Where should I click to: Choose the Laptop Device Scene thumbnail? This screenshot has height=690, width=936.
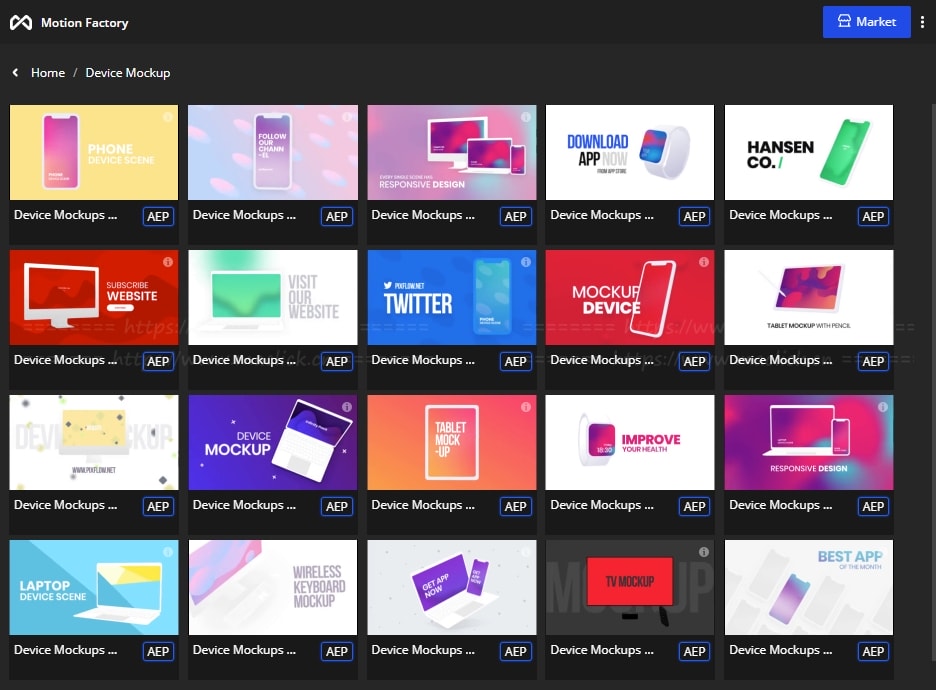tap(94, 587)
